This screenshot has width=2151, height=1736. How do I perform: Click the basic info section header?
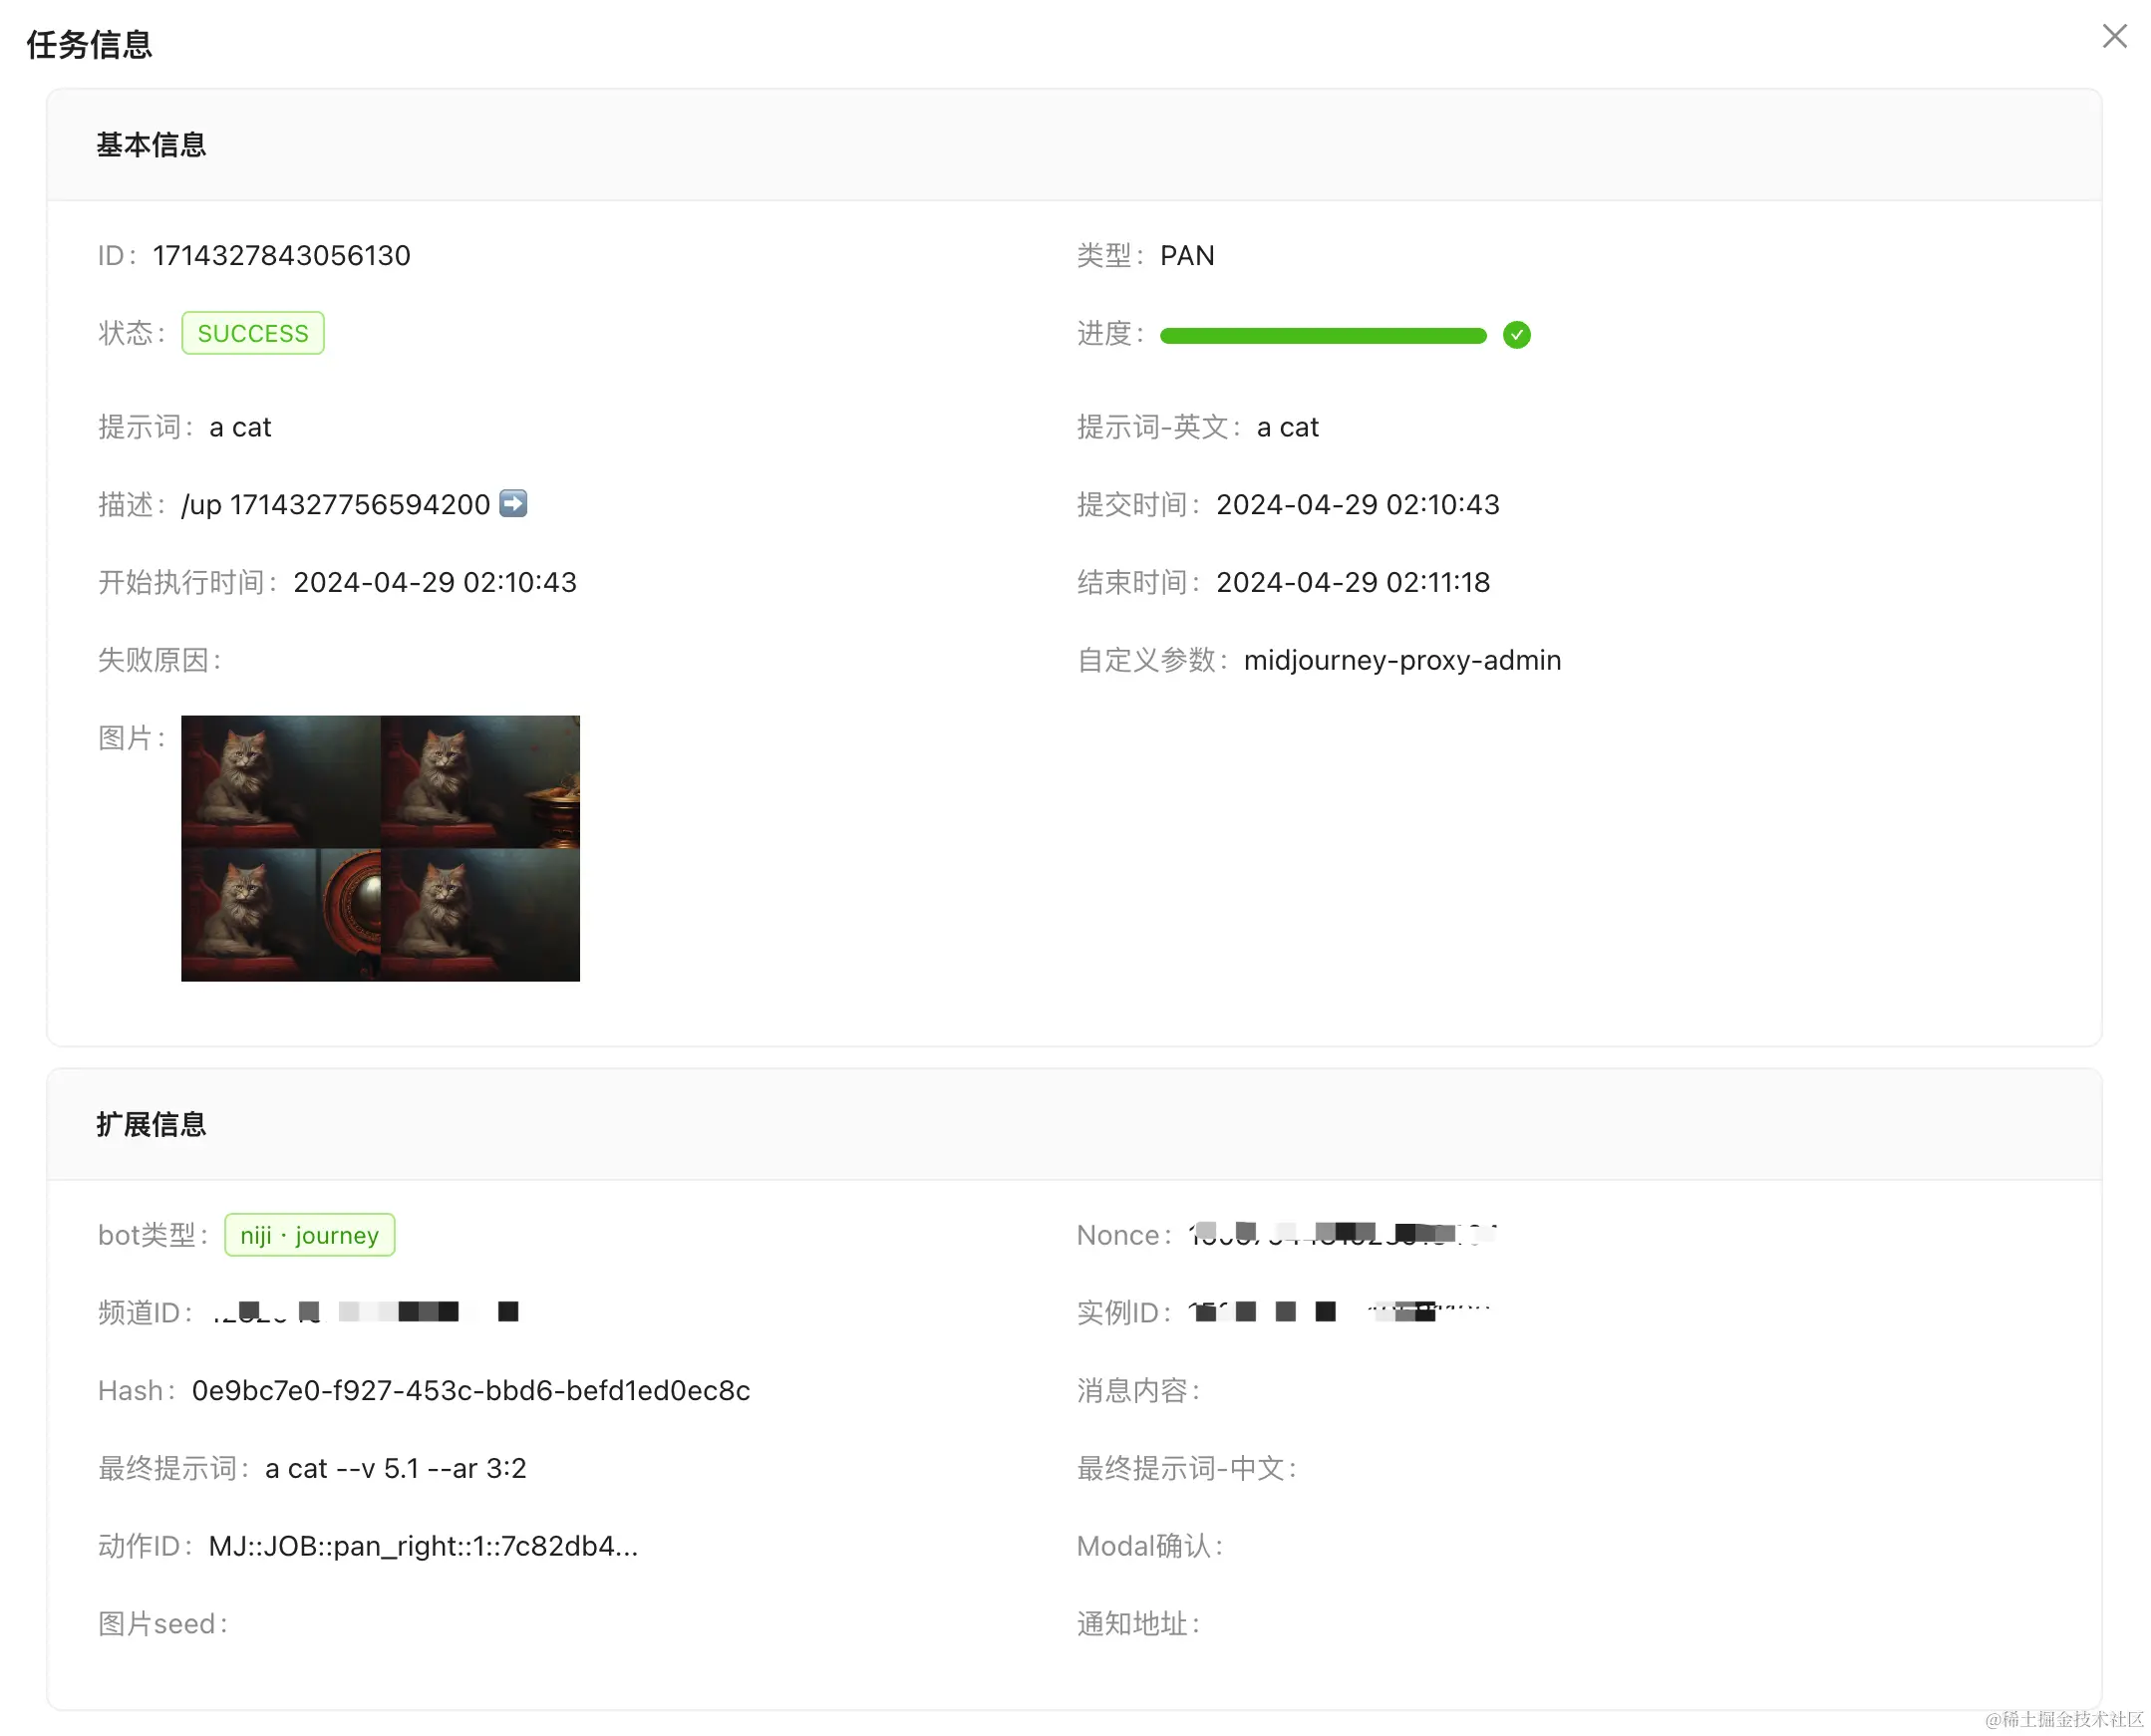pos(151,145)
